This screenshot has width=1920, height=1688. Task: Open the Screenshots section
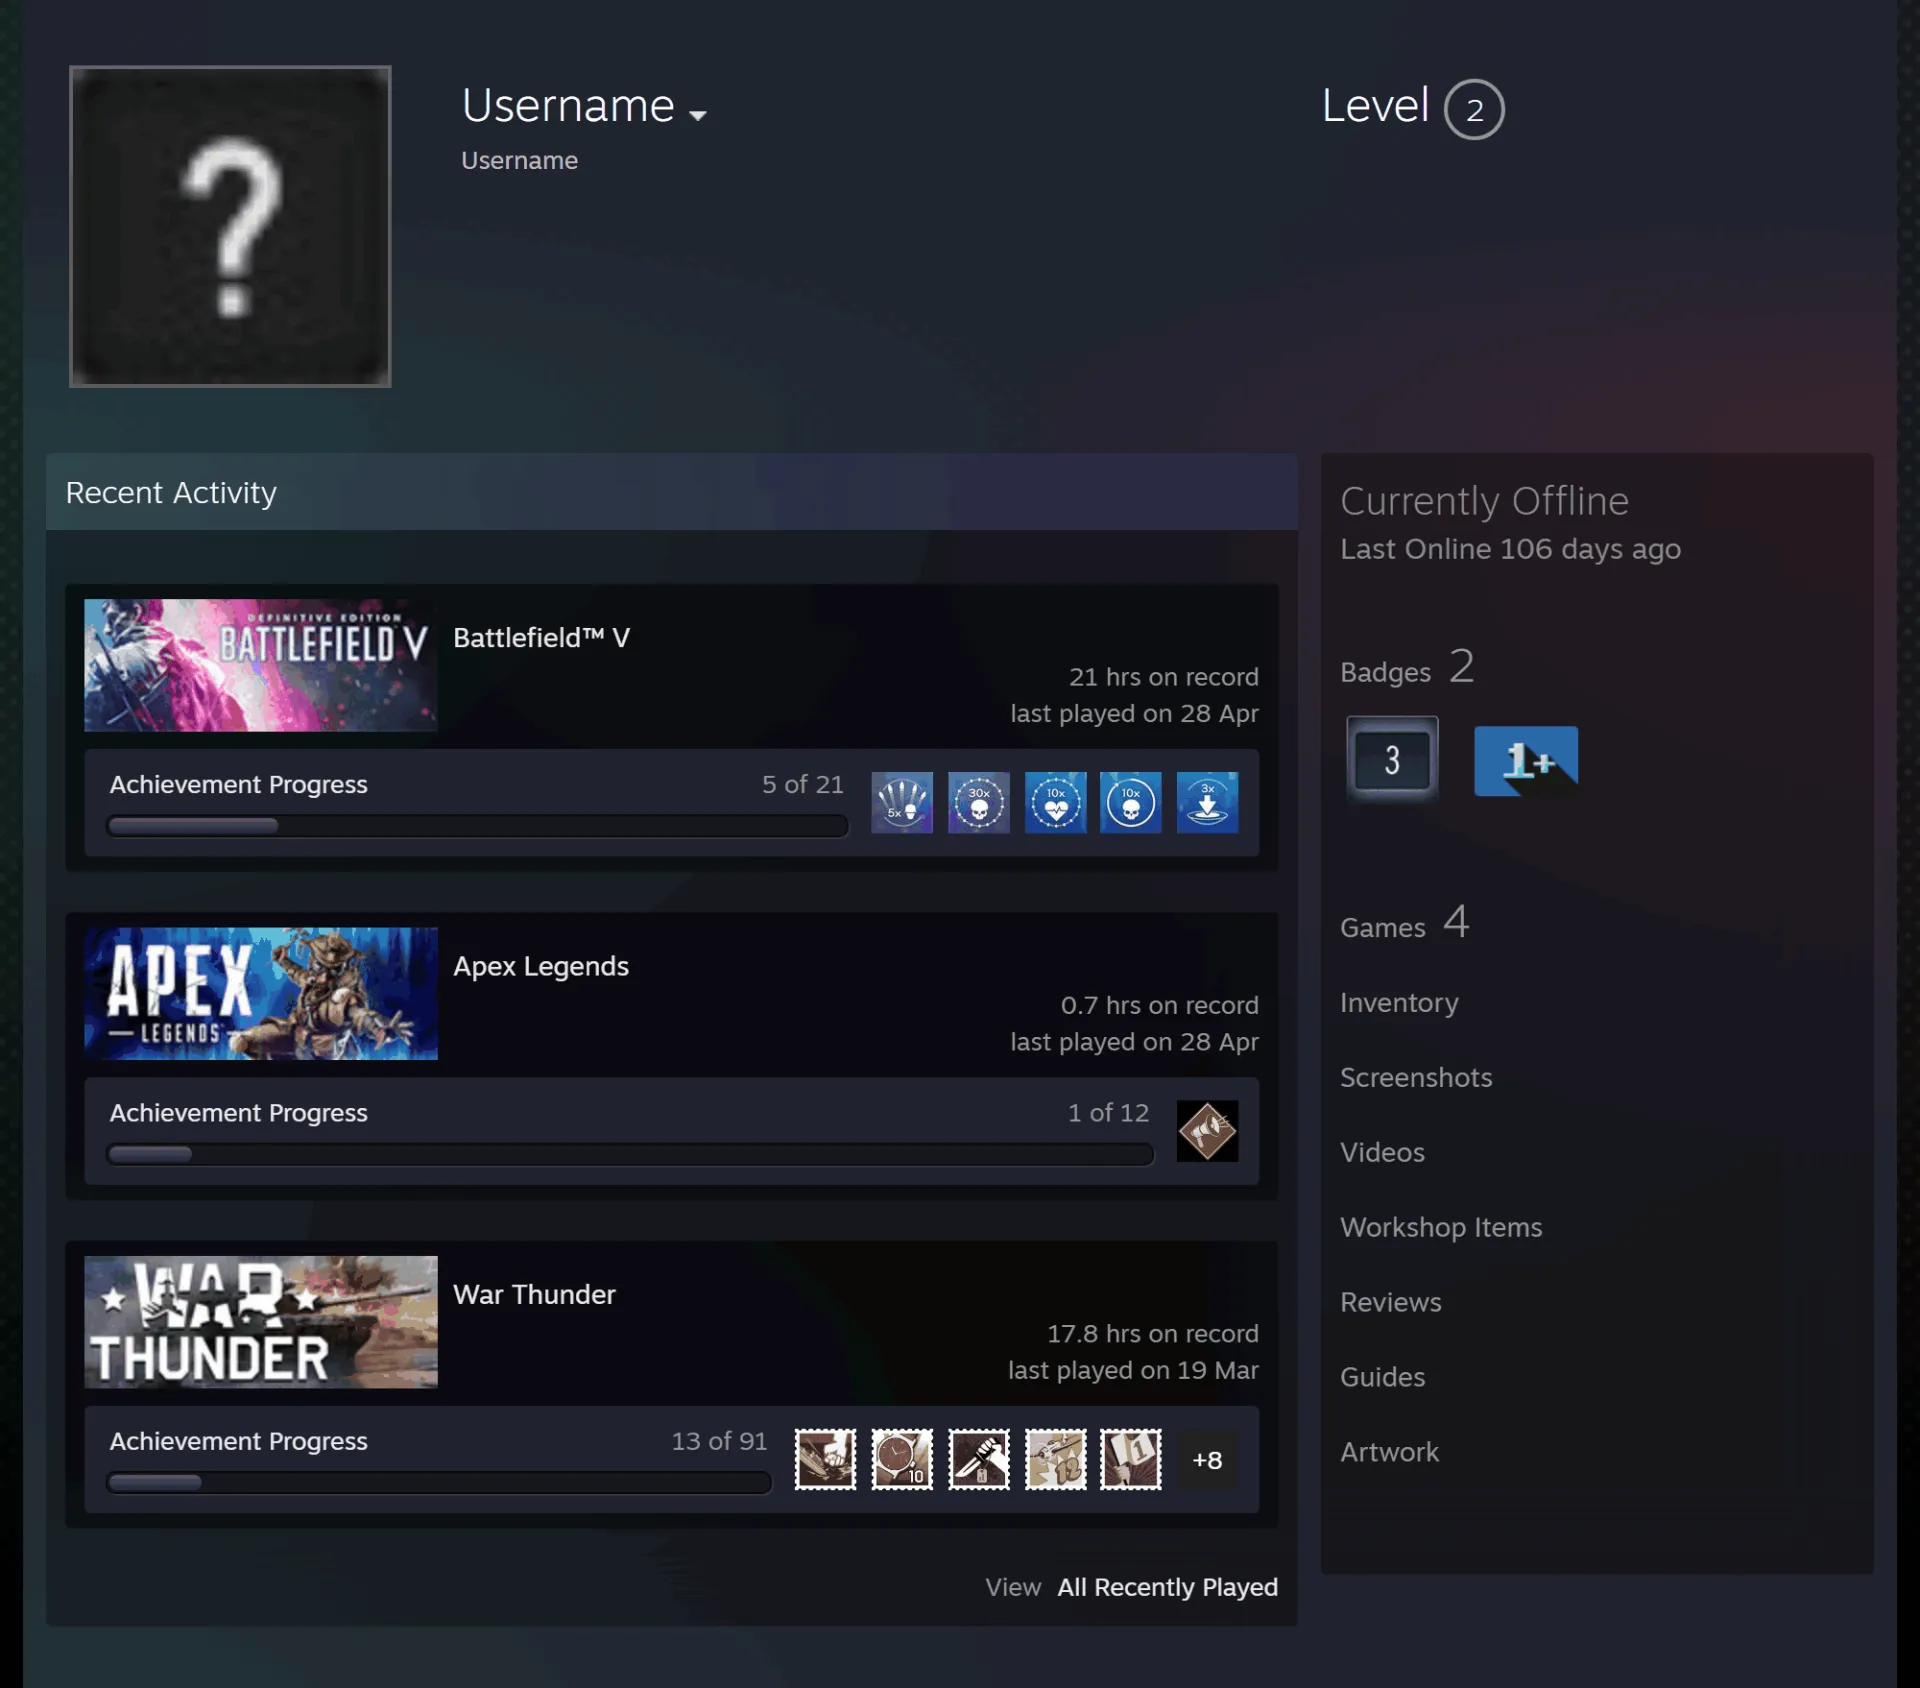1416,1077
